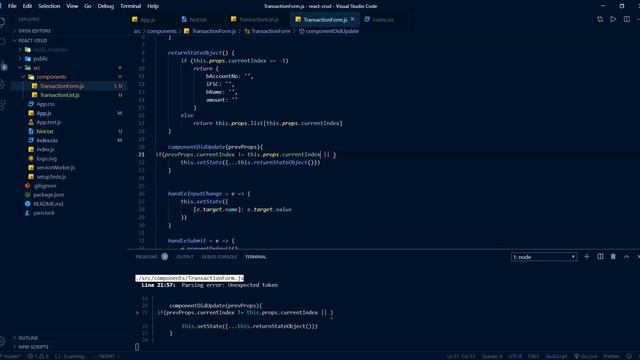Viewport: 640px width, 360px height.
Task: Open the Debug menu
Action: click(106, 6)
